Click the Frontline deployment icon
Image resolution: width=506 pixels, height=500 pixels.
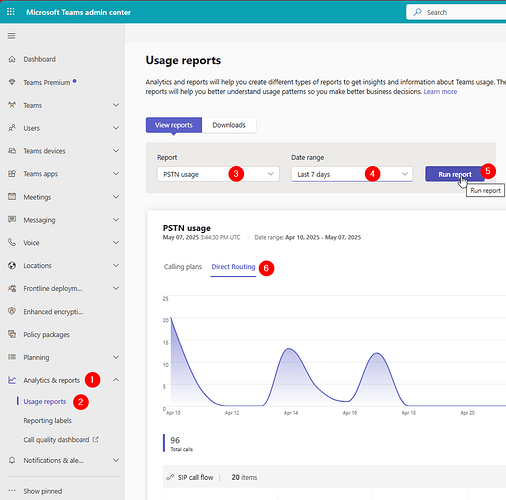[12, 288]
